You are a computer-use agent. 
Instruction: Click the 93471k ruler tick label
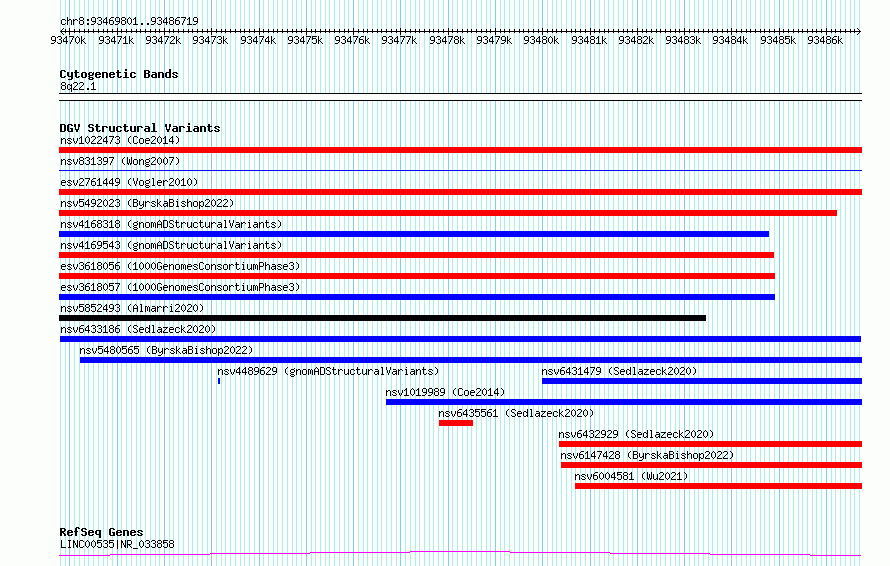tap(116, 40)
